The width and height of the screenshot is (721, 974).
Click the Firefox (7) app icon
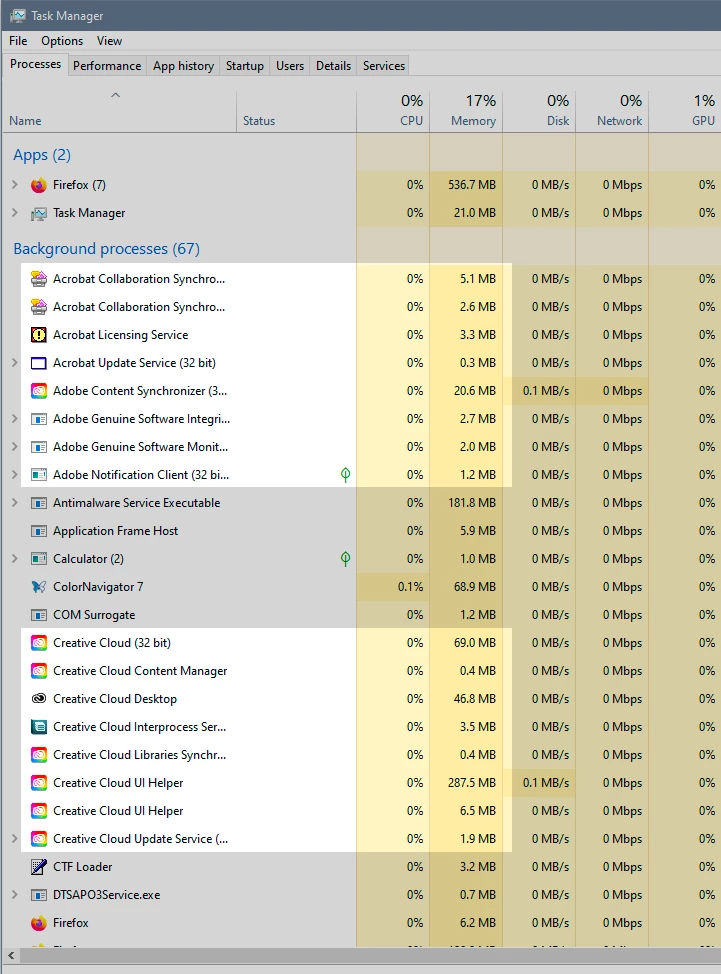click(x=39, y=185)
